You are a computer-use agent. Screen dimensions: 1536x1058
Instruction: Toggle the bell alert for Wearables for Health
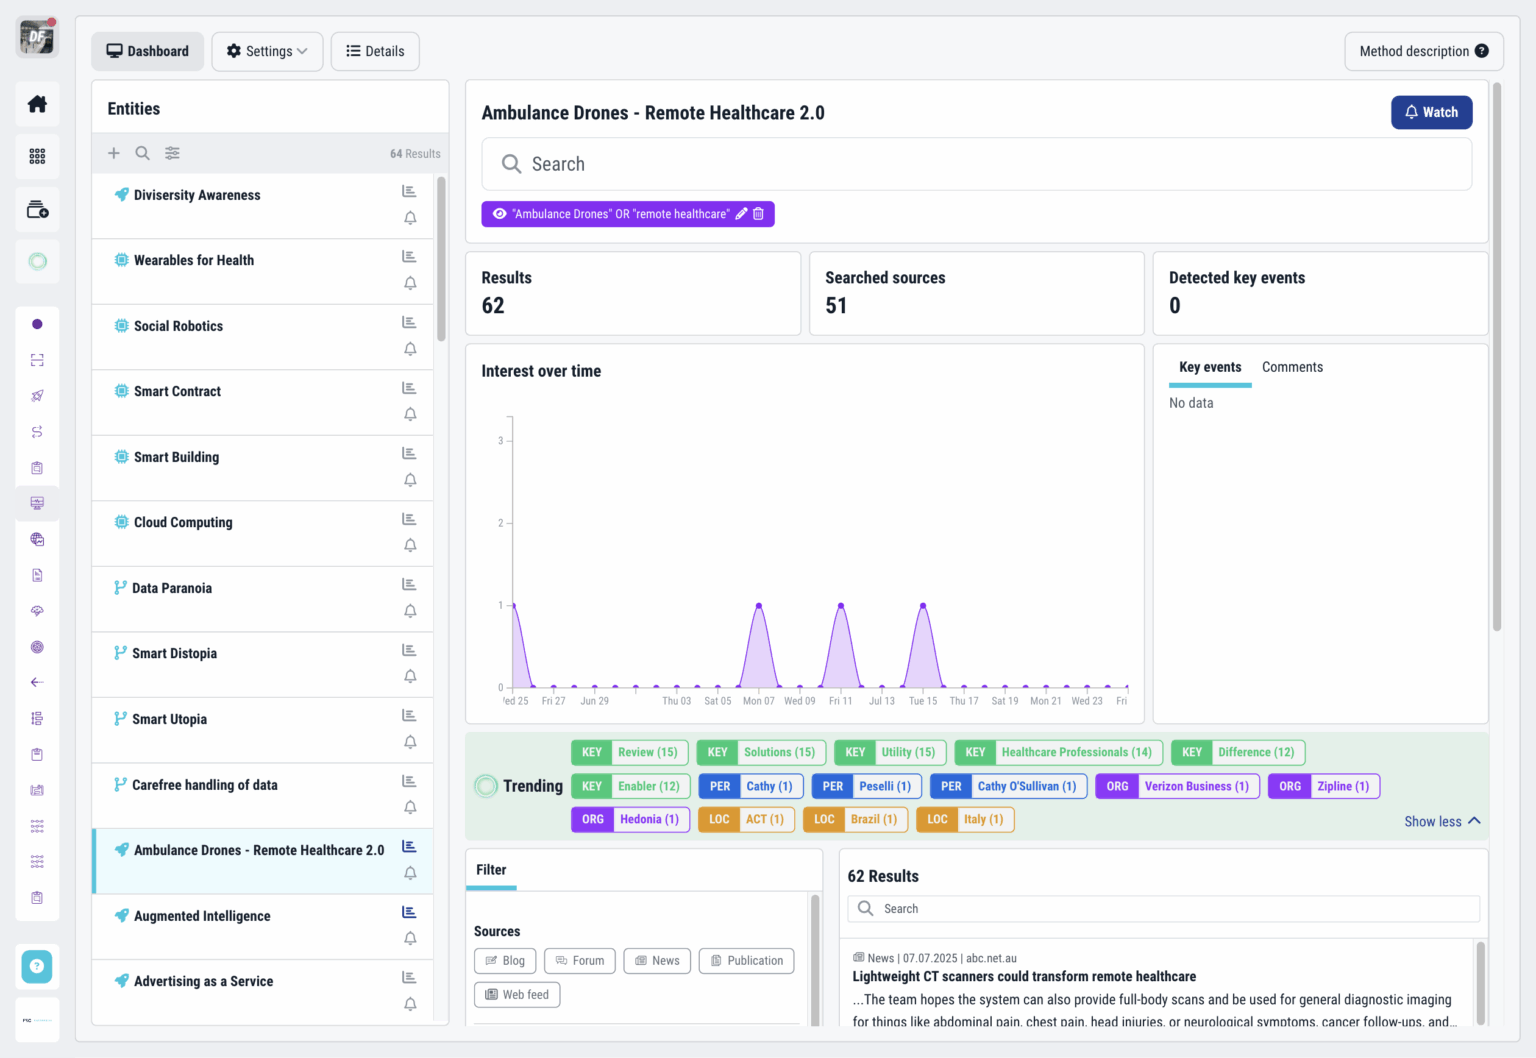coord(409,283)
